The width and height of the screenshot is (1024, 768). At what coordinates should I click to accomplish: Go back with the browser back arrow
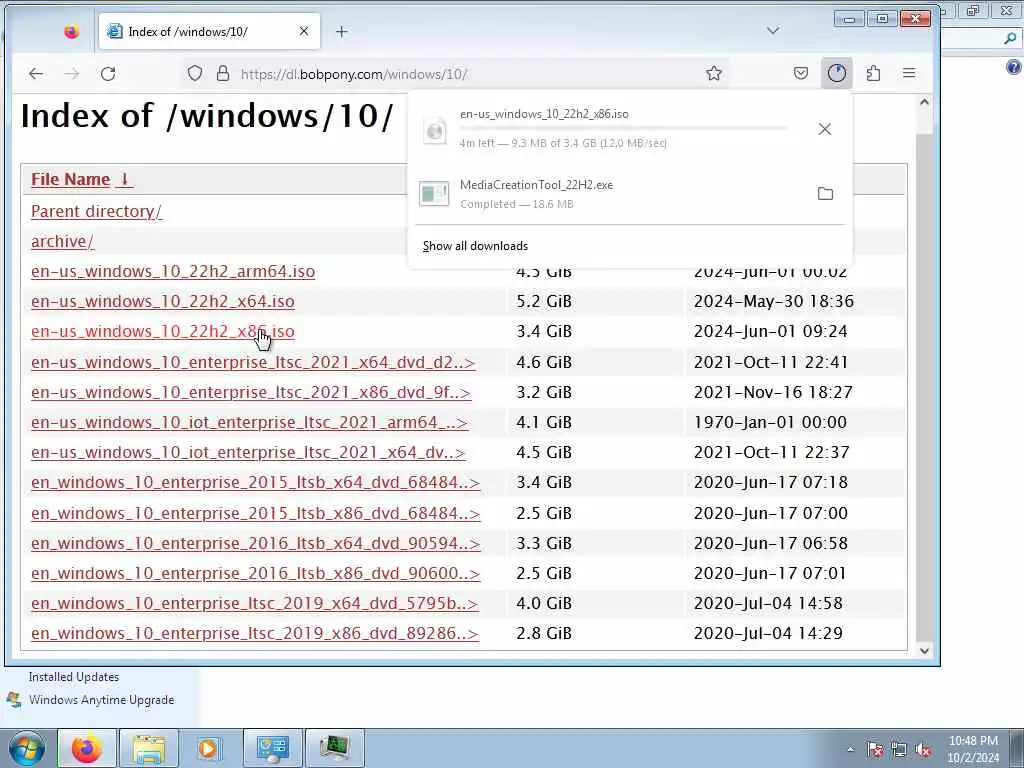(36, 74)
